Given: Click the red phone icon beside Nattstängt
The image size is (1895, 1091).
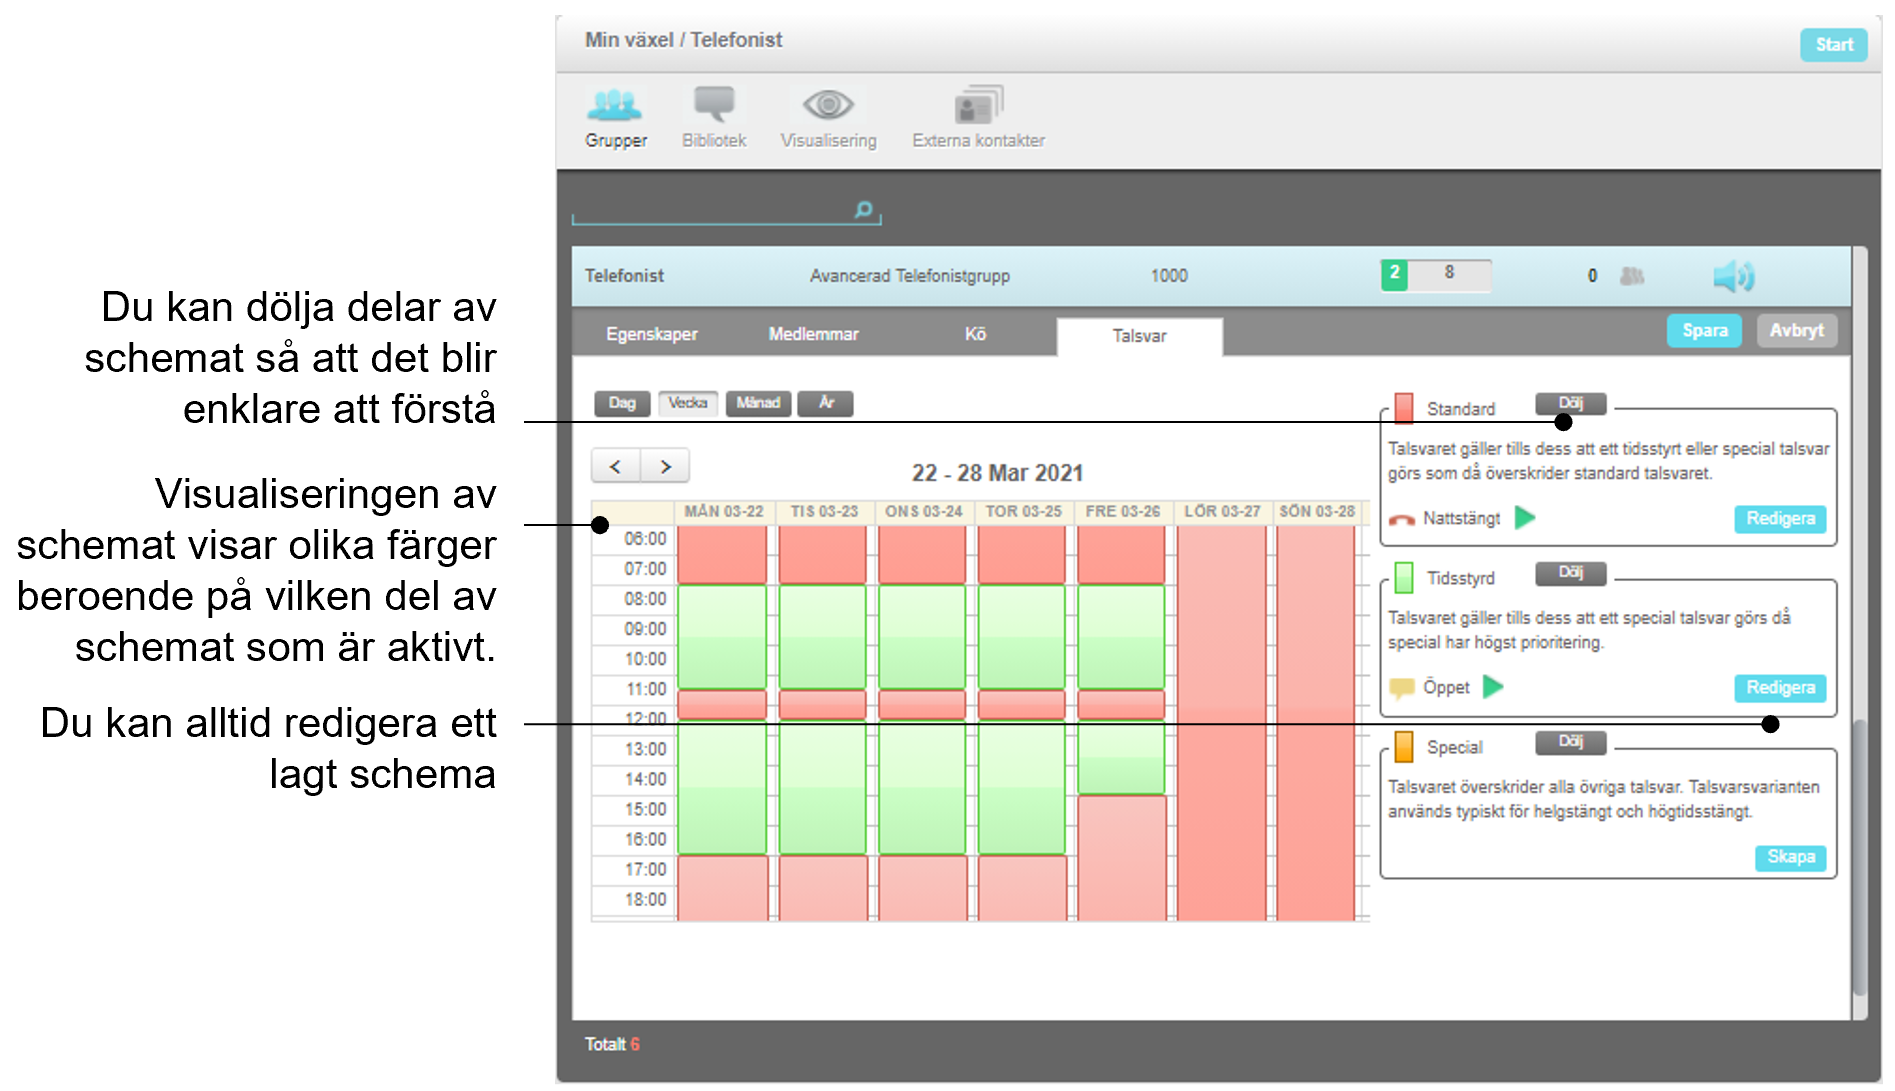Looking at the screenshot, I should [1401, 519].
